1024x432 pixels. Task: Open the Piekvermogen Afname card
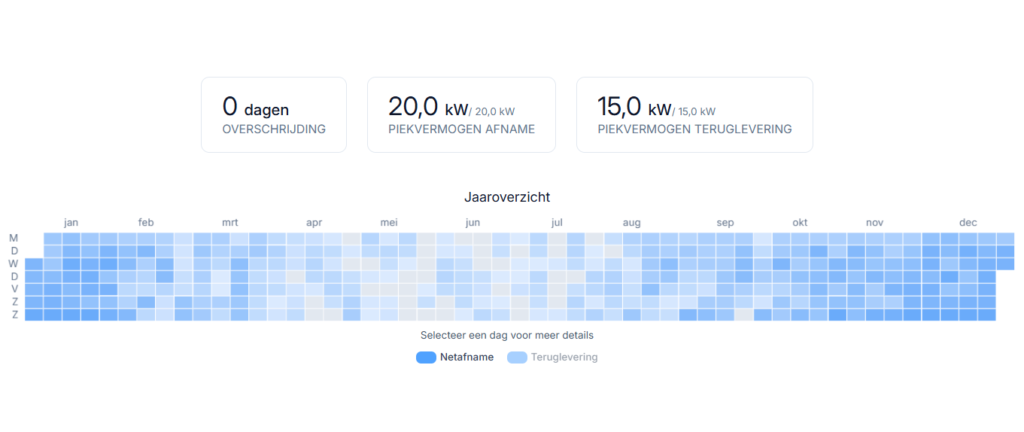click(460, 115)
